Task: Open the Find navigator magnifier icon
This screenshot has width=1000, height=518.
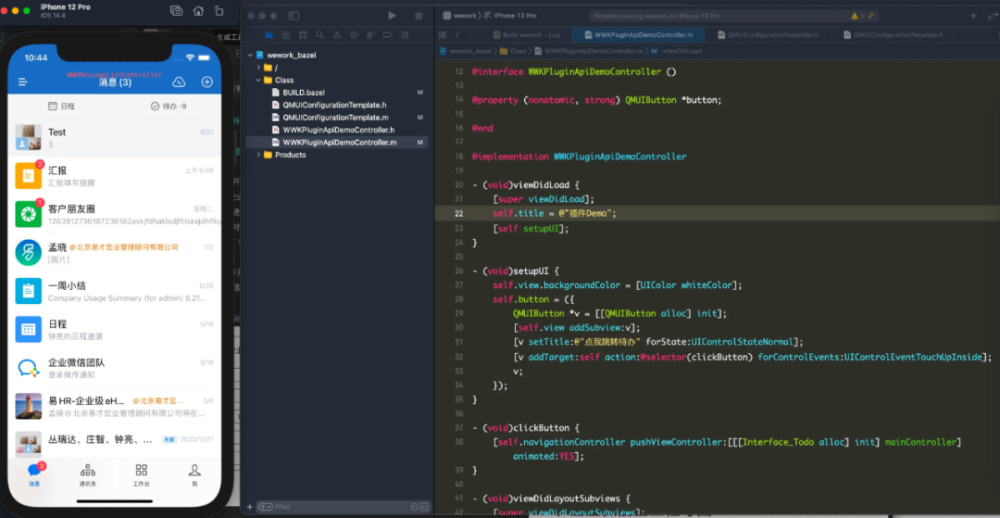Action: coord(320,34)
